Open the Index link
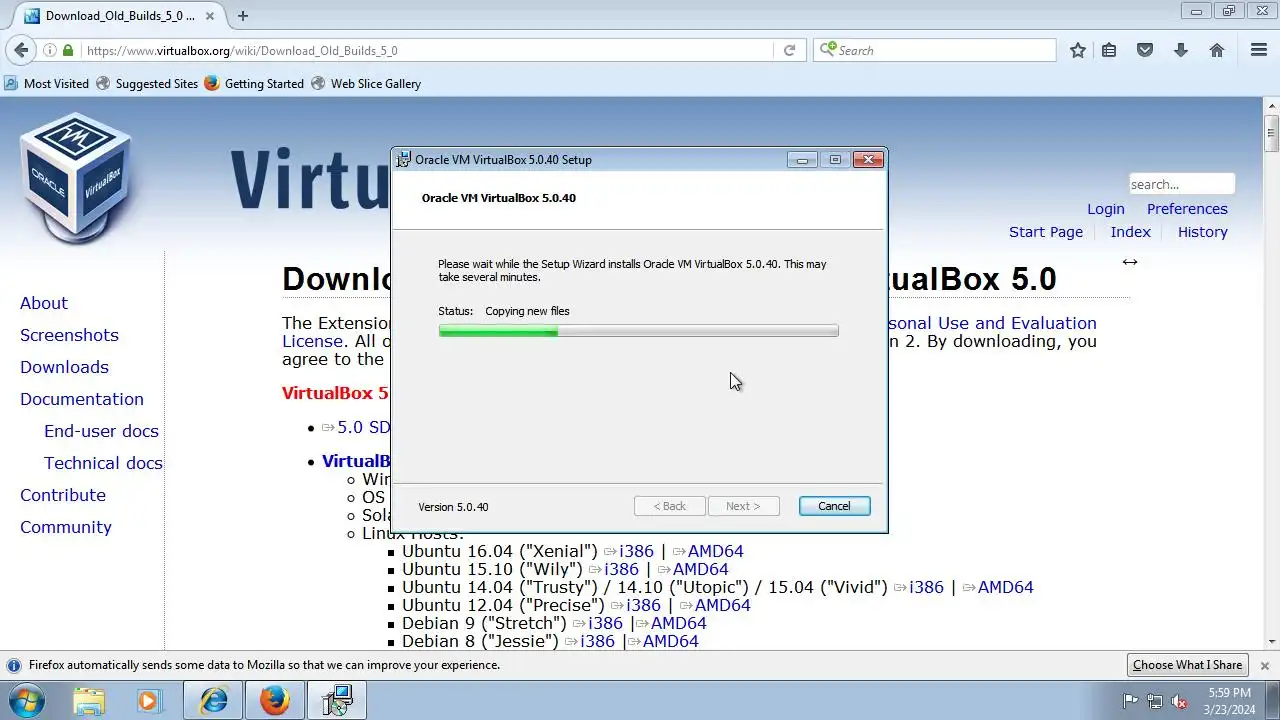 click(1130, 232)
